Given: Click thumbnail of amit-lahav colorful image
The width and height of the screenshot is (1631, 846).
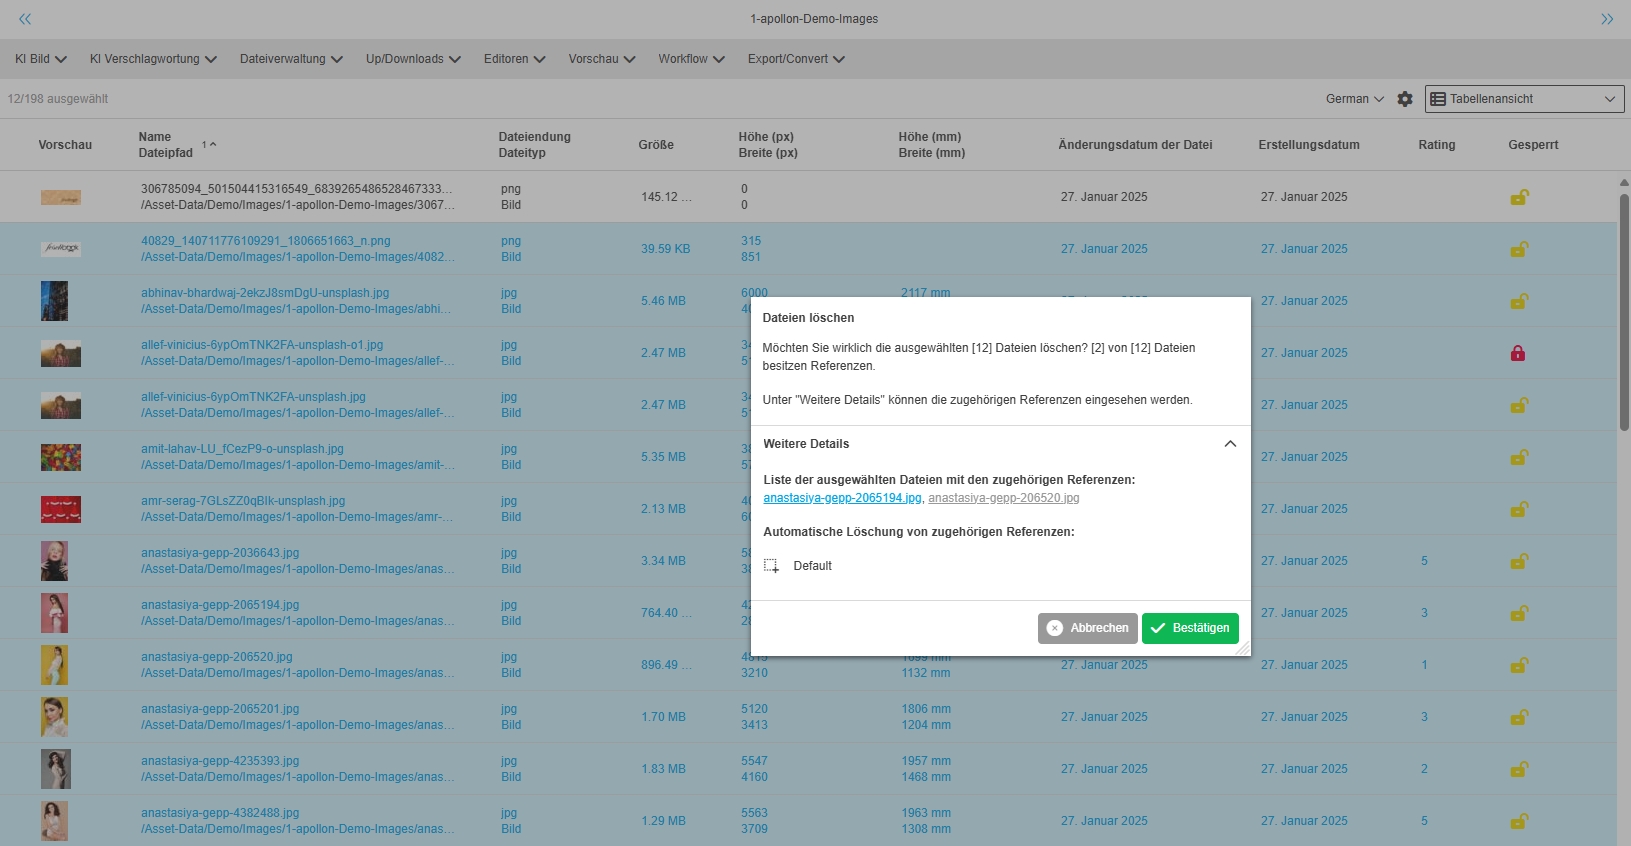Looking at the screenshot, I should 61,457.
